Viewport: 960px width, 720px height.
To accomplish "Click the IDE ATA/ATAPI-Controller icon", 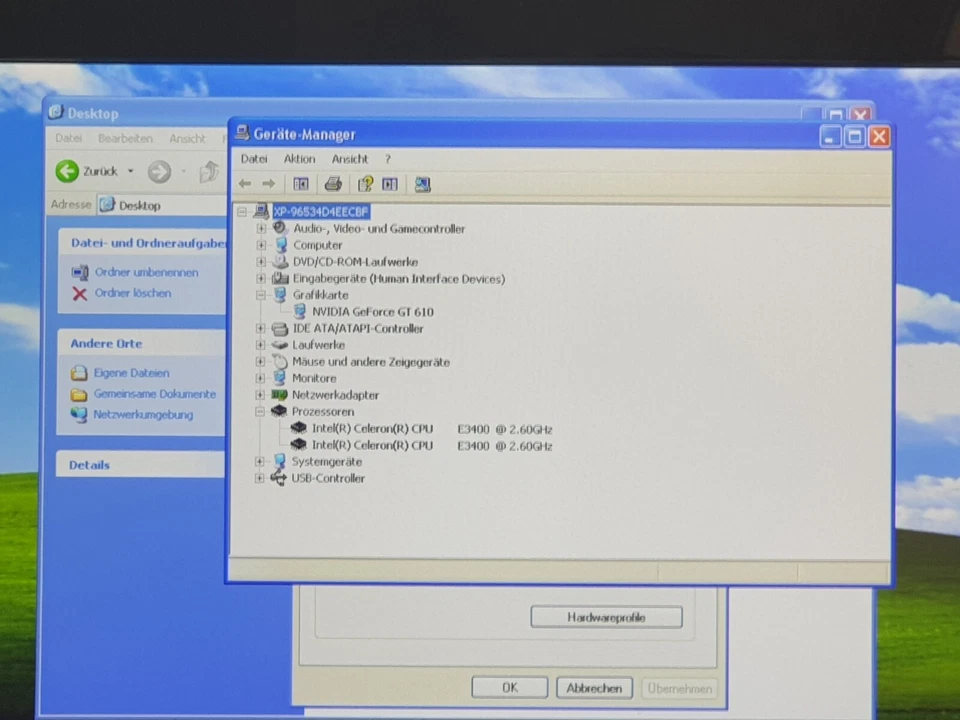I will click(x=280, y=329).
